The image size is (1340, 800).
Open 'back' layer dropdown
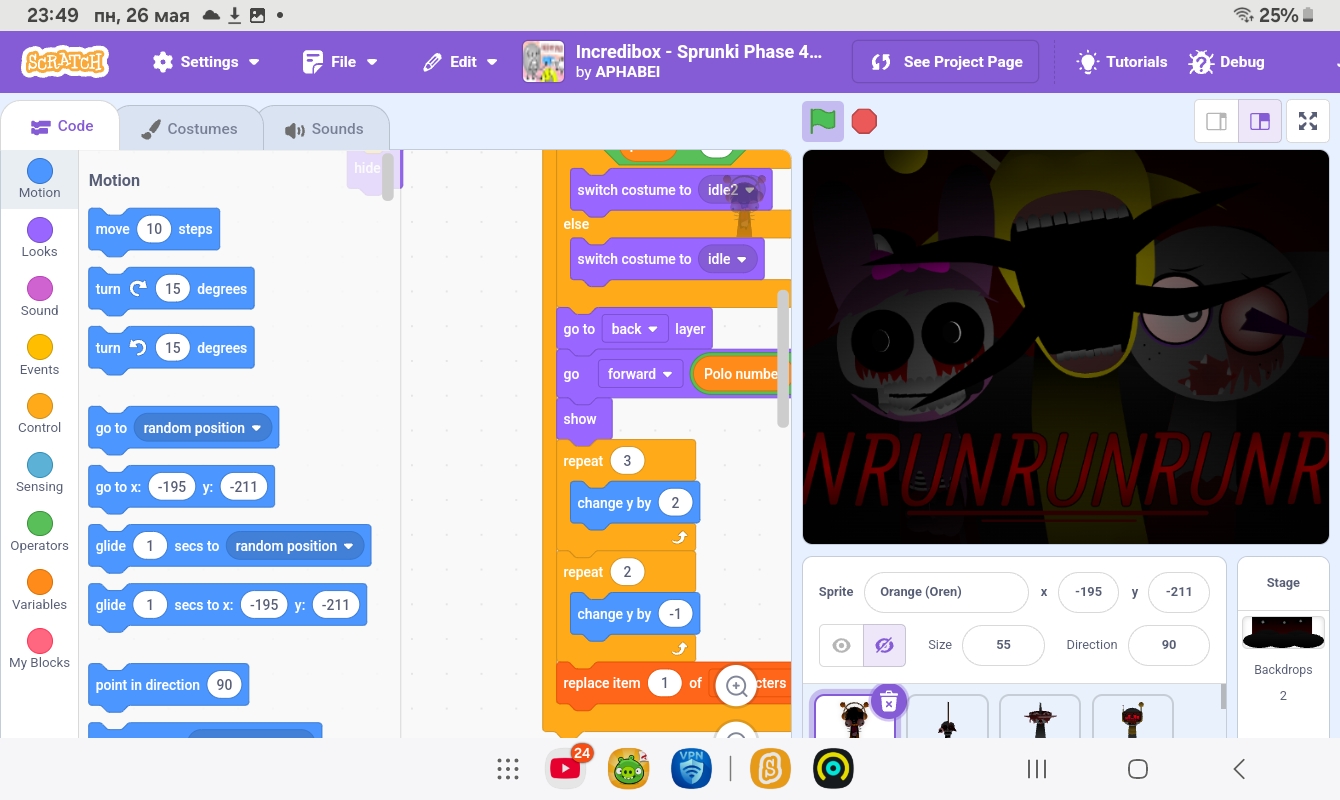[635, 329]
